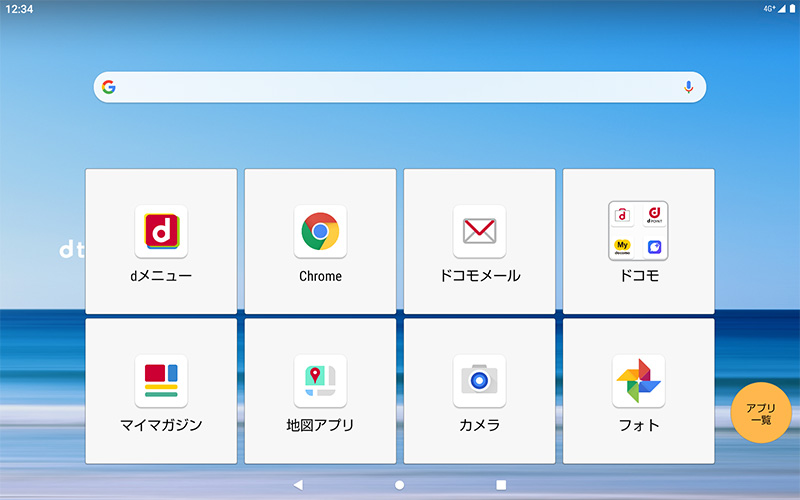The width and height of the screenshot is (800, 500).
Task: Open the カメラ camera app
Action: tap(480, 391)
